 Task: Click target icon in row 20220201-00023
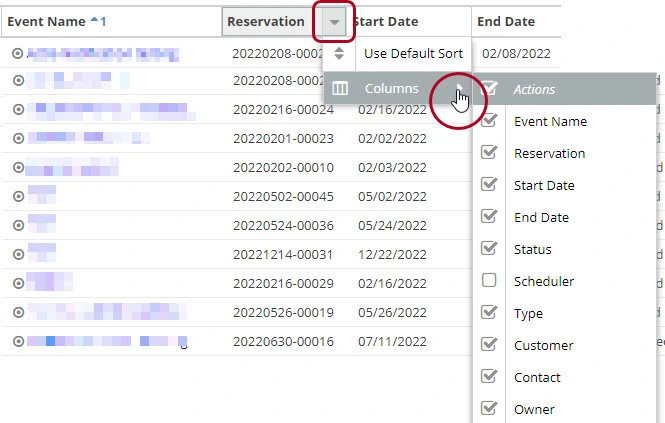click(x=18, y=138)
